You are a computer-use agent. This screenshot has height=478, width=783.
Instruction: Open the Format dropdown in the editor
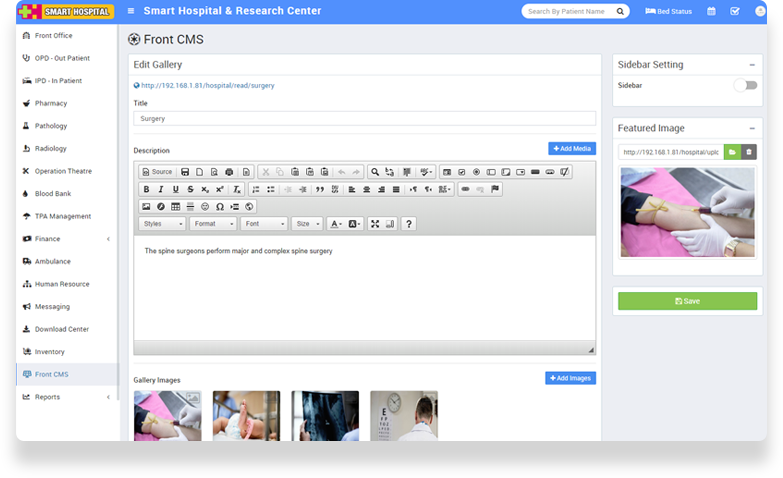click(213, 224)
